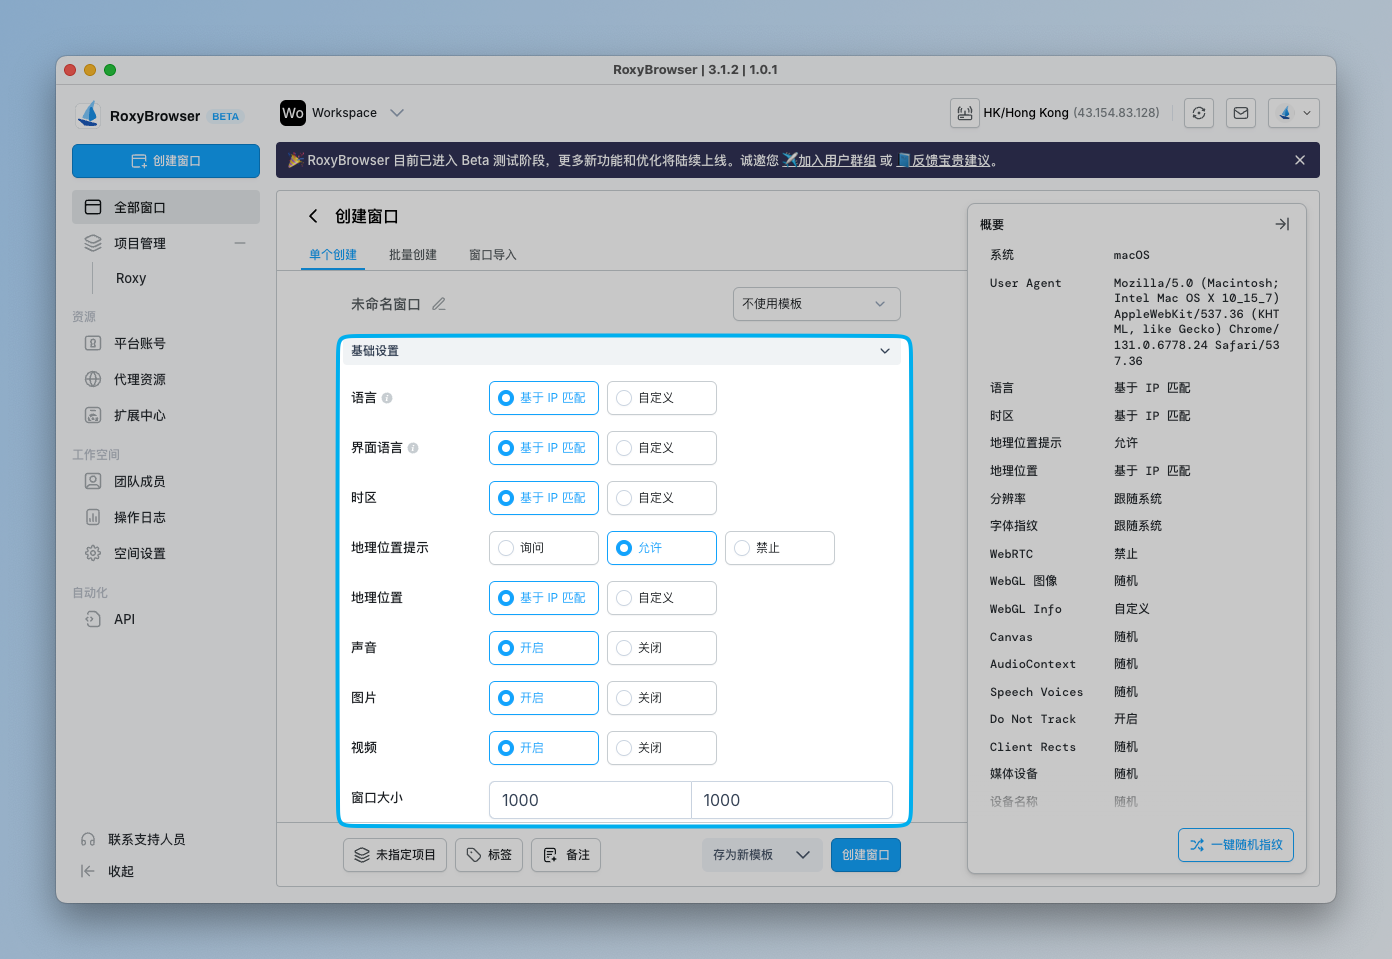The image size is (1392, 959).
Task: Select 禁止 for 地理位置提示
Action: pos(780,548)
